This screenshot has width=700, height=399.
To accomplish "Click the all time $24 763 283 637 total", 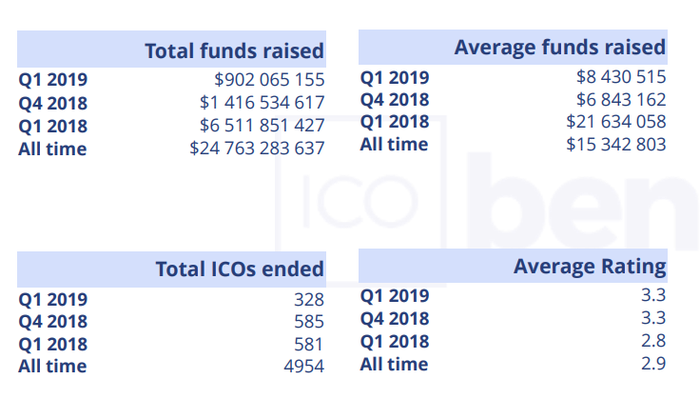I will point(257,148).
